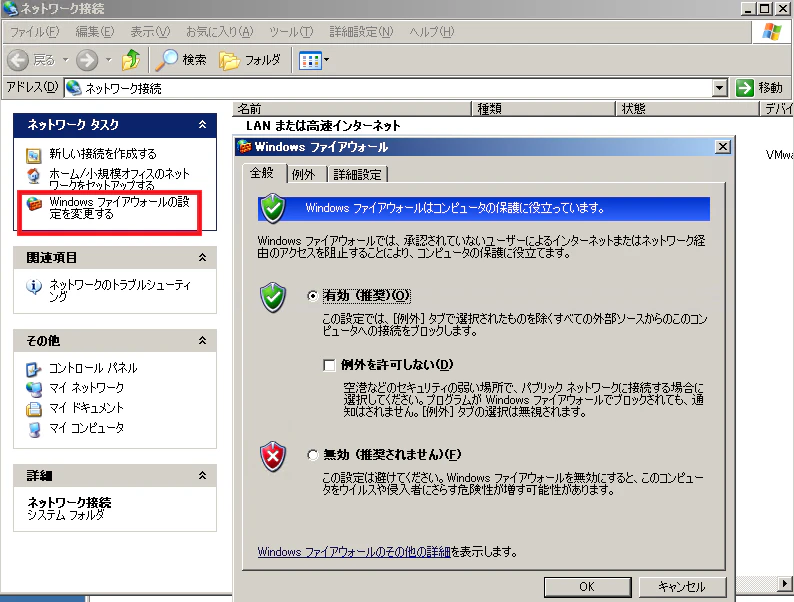The image size is (794, 602).
Task: Click the 新しい接続を作成する icon
Action: (33, 155)
